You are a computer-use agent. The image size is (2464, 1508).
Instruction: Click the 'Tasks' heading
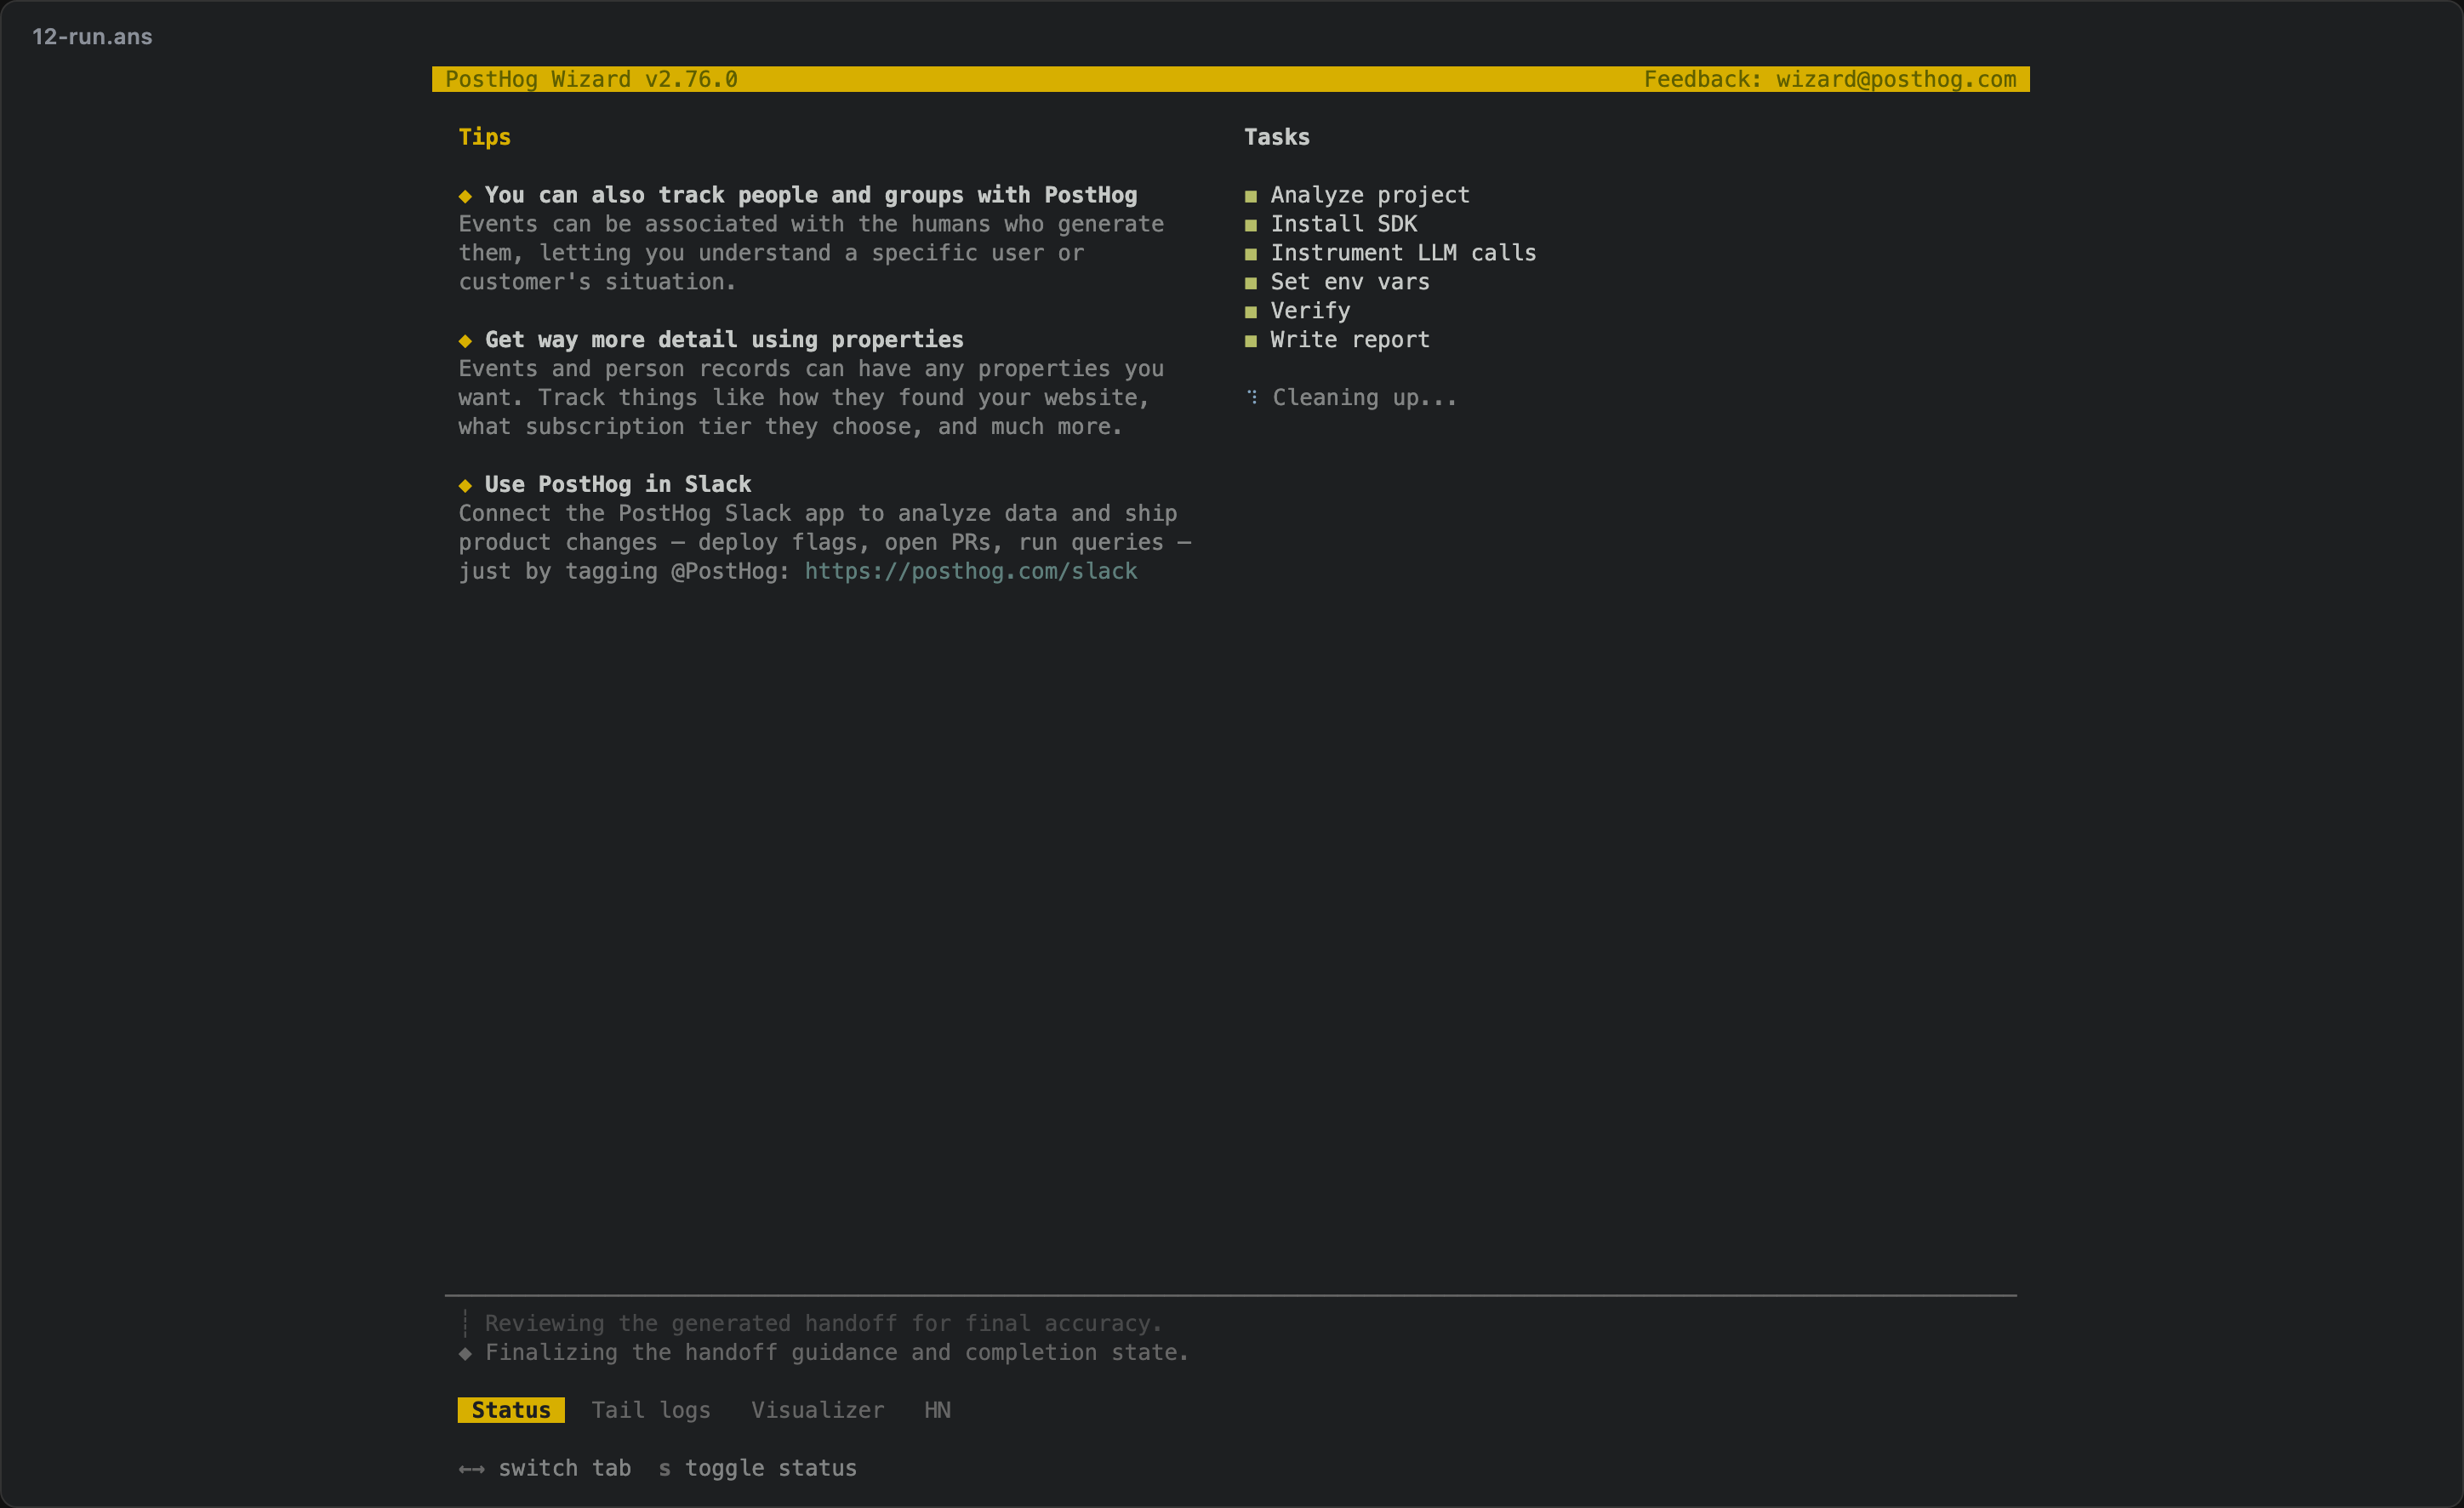tap(1277, 137)
